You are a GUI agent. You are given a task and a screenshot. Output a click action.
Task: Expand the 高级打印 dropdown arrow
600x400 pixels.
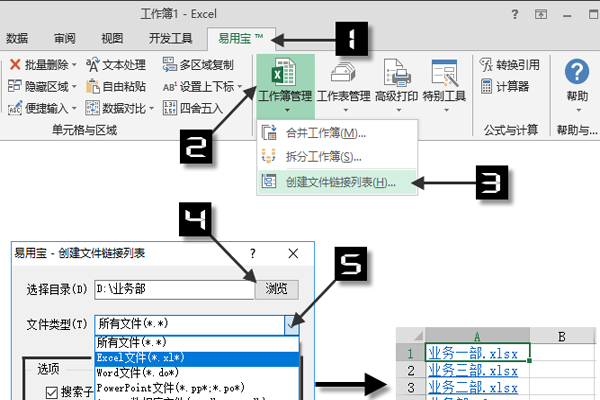[399, 110]
